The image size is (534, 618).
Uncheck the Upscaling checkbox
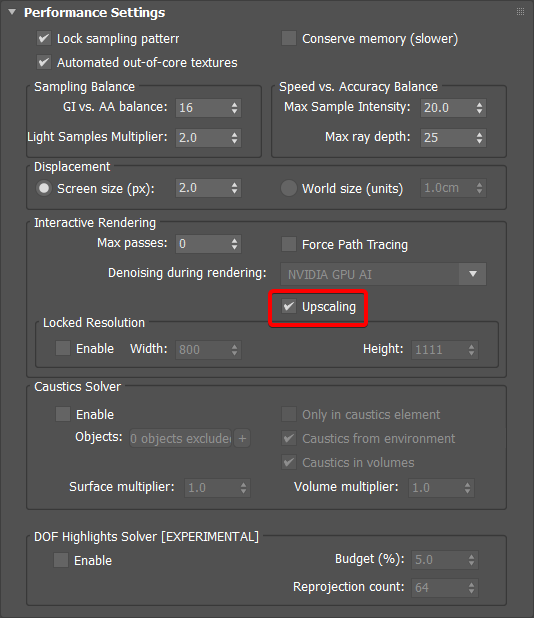click(289, 306)
